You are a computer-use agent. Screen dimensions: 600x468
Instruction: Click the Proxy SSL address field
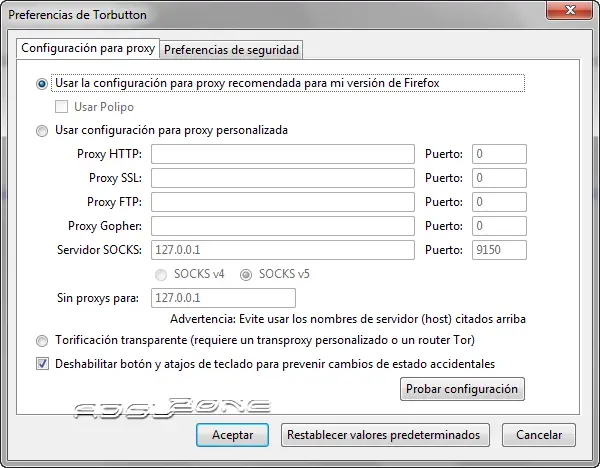pyautogui.click(x=283, y=178)
